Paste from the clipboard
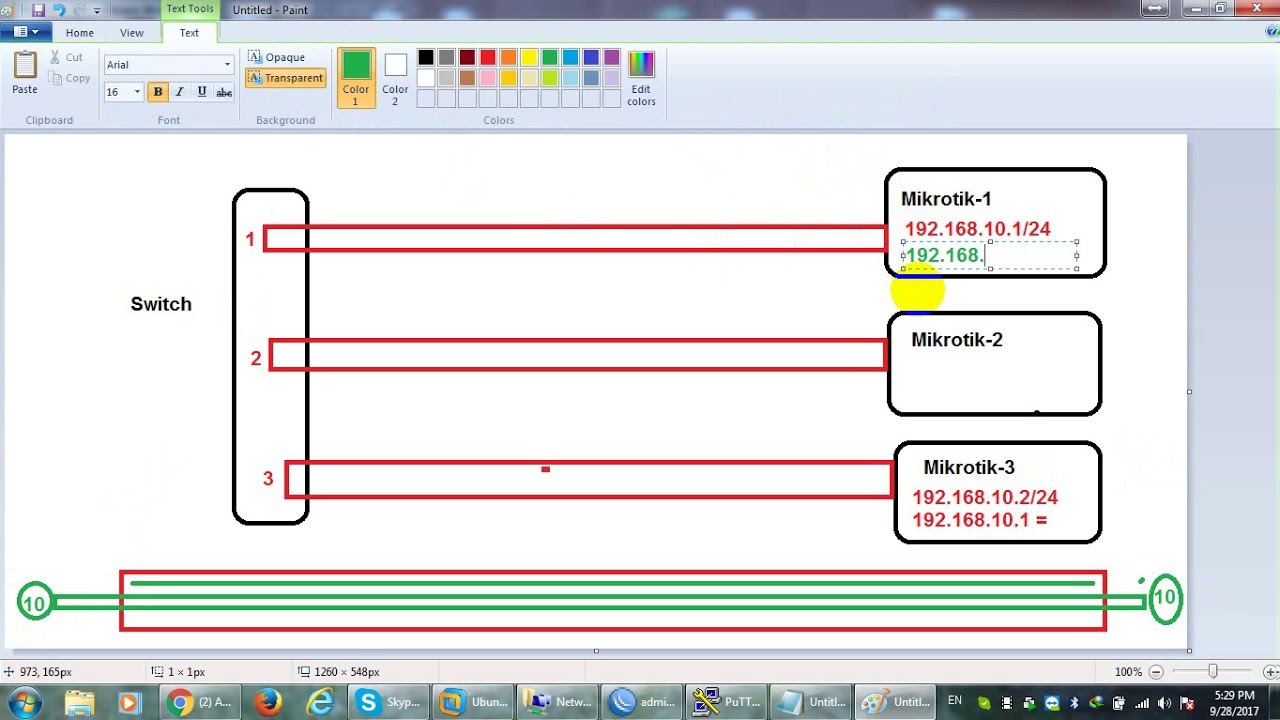The height and width of the screenshot is (720, 1280). [25, 72]
